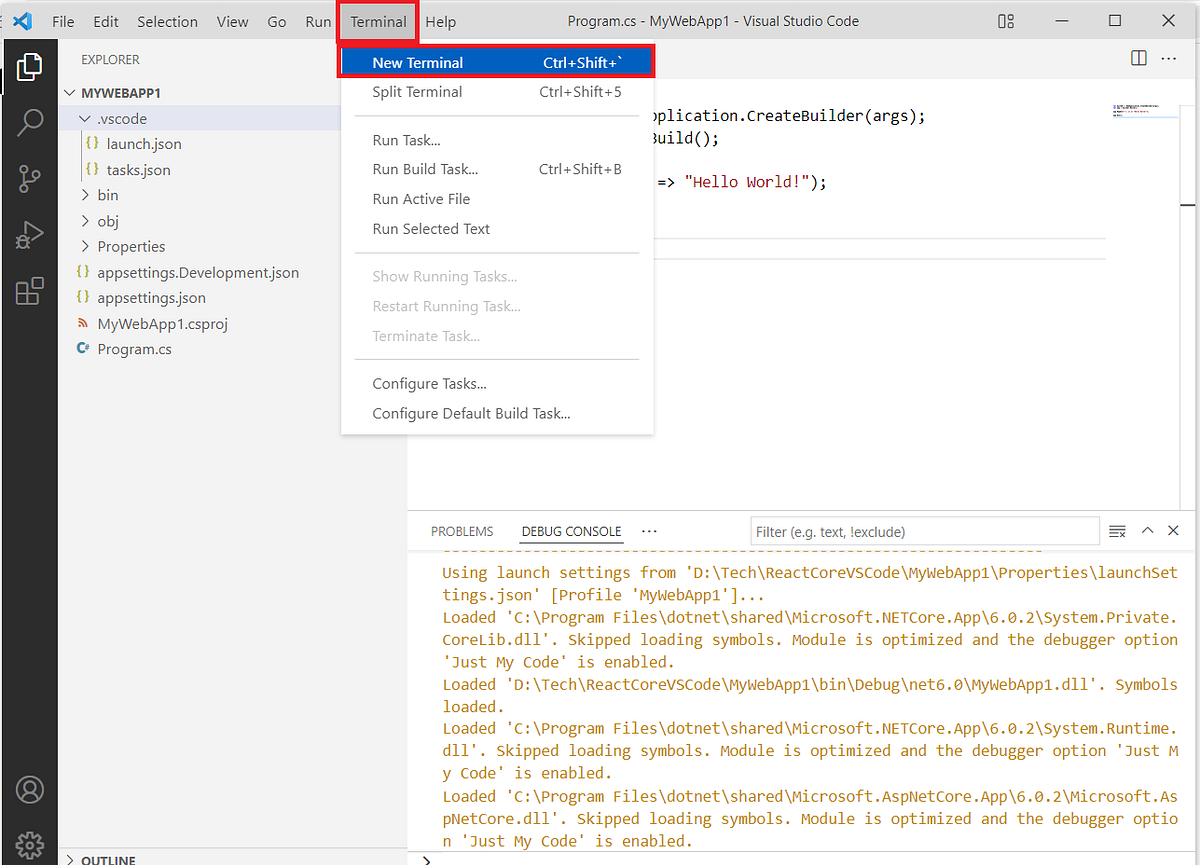This screenshot has height=865, width=1200.
Task: Open the Explorer view in the activity bar
Action: click(x=30, y=65)
